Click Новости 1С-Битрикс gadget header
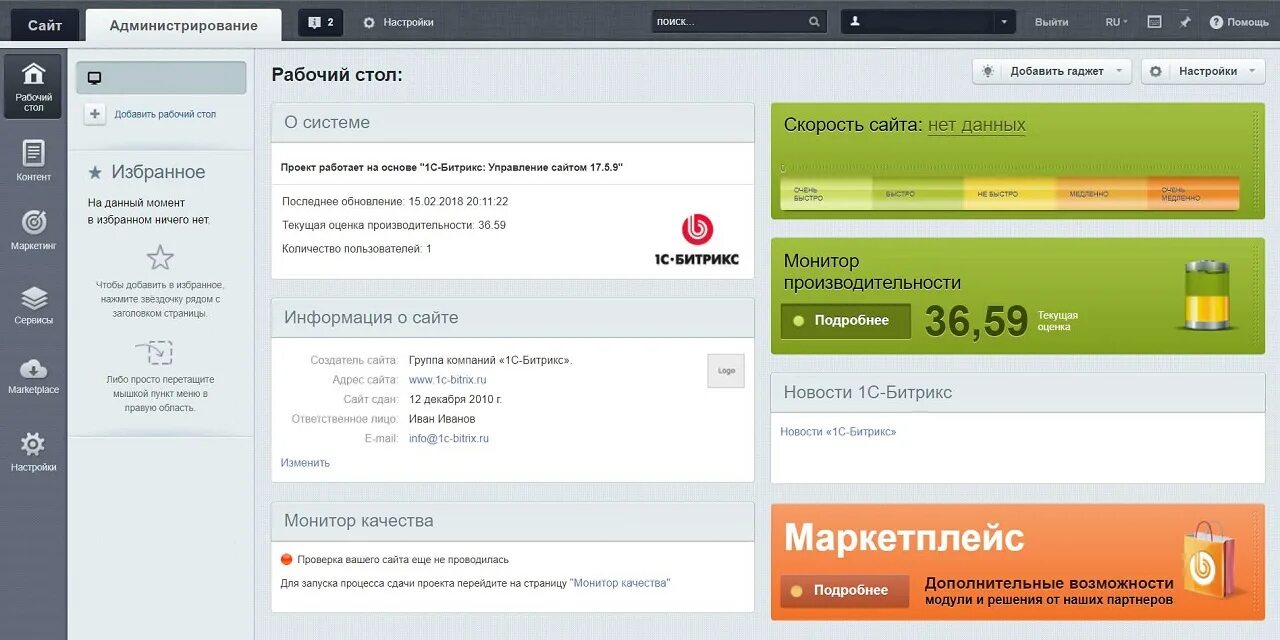Screen dimensions: 1280x640 coord(1017,392)
